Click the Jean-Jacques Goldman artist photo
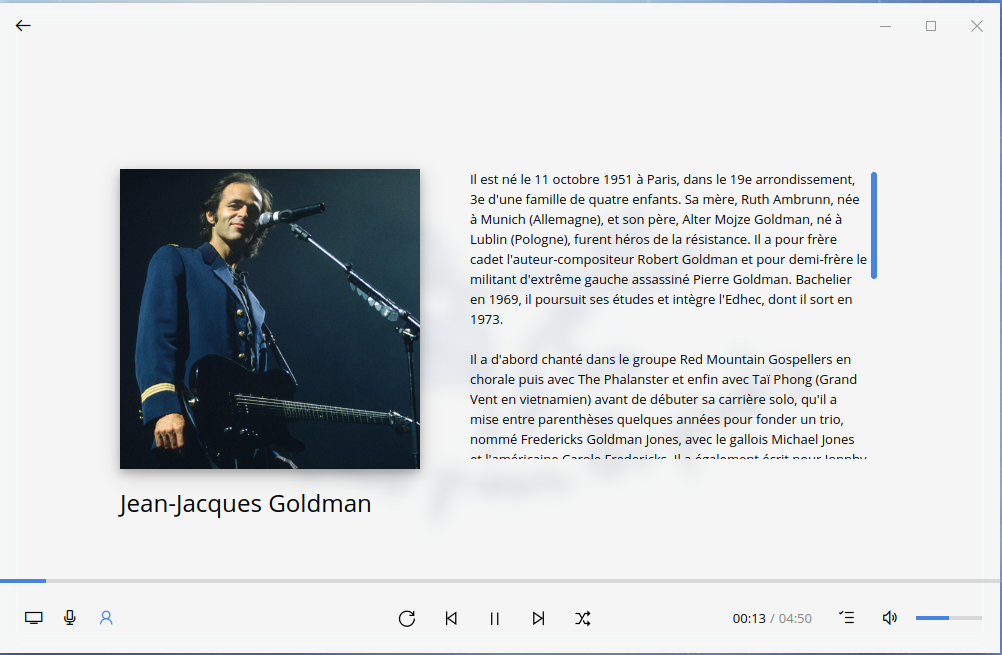Screen dimensions: 1002x655 (x=270, y=319)
